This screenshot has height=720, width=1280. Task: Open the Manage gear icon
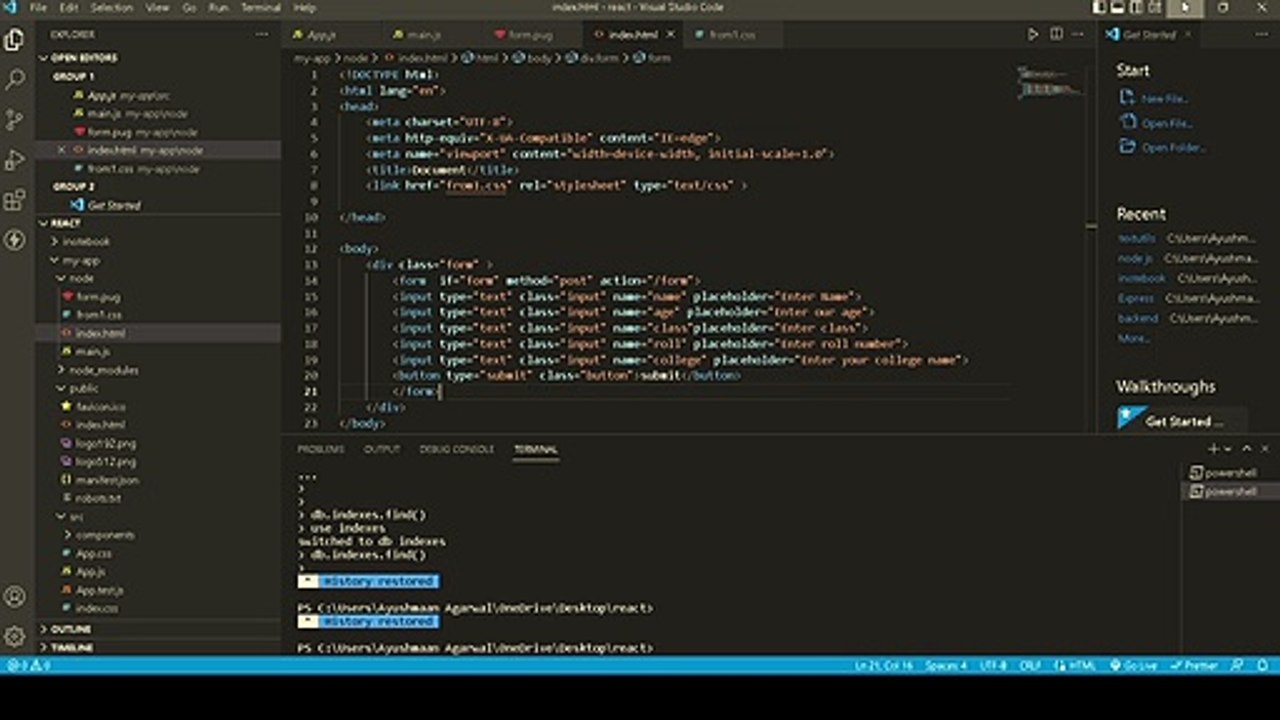15,636
